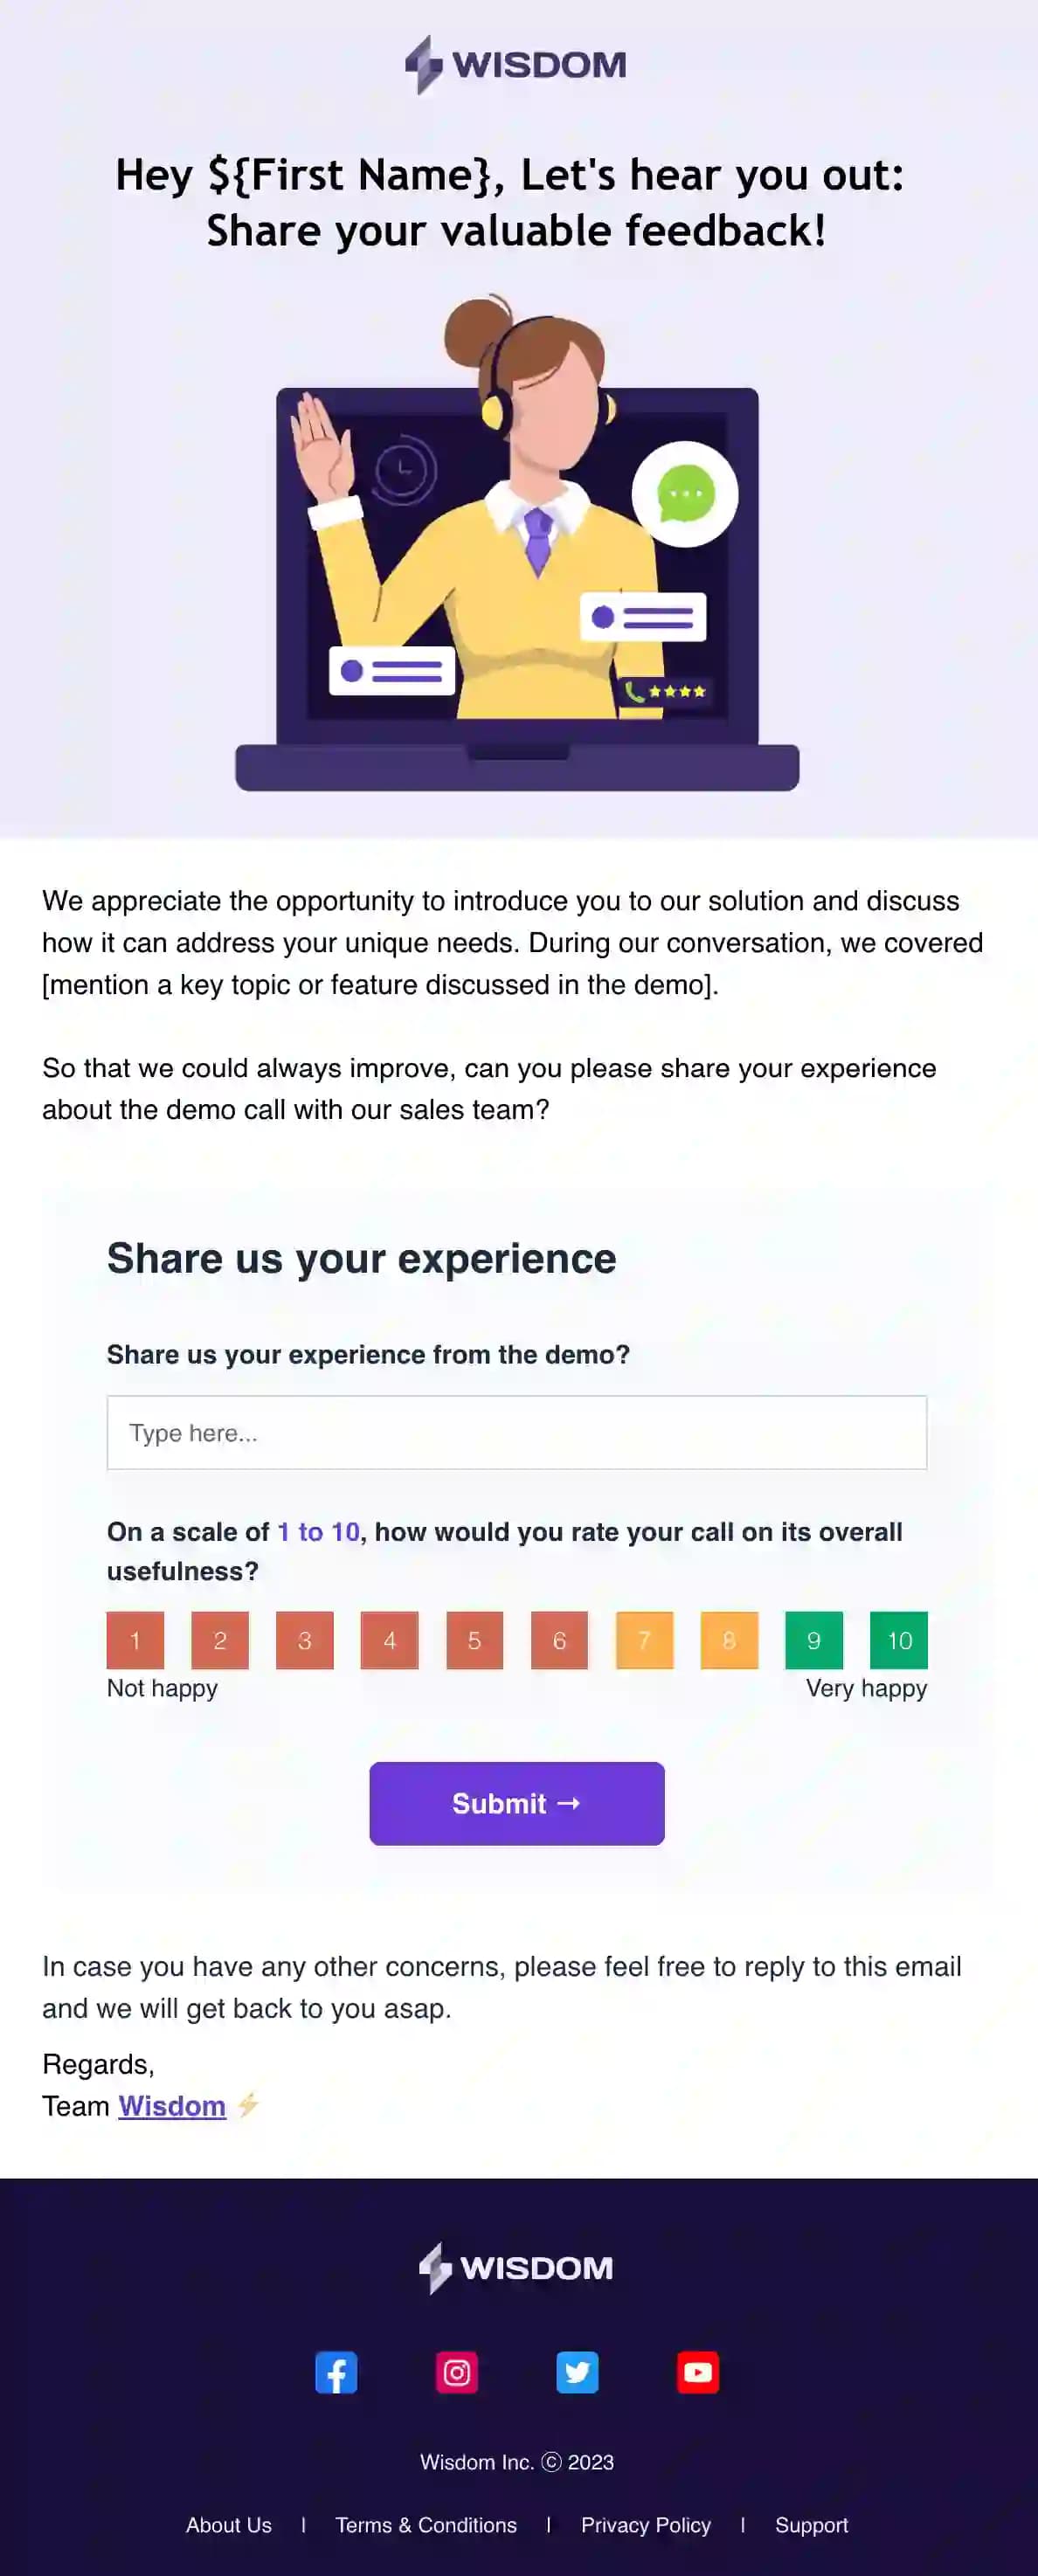
Task: Click the Support footer link
Action: pos(812,2525)
